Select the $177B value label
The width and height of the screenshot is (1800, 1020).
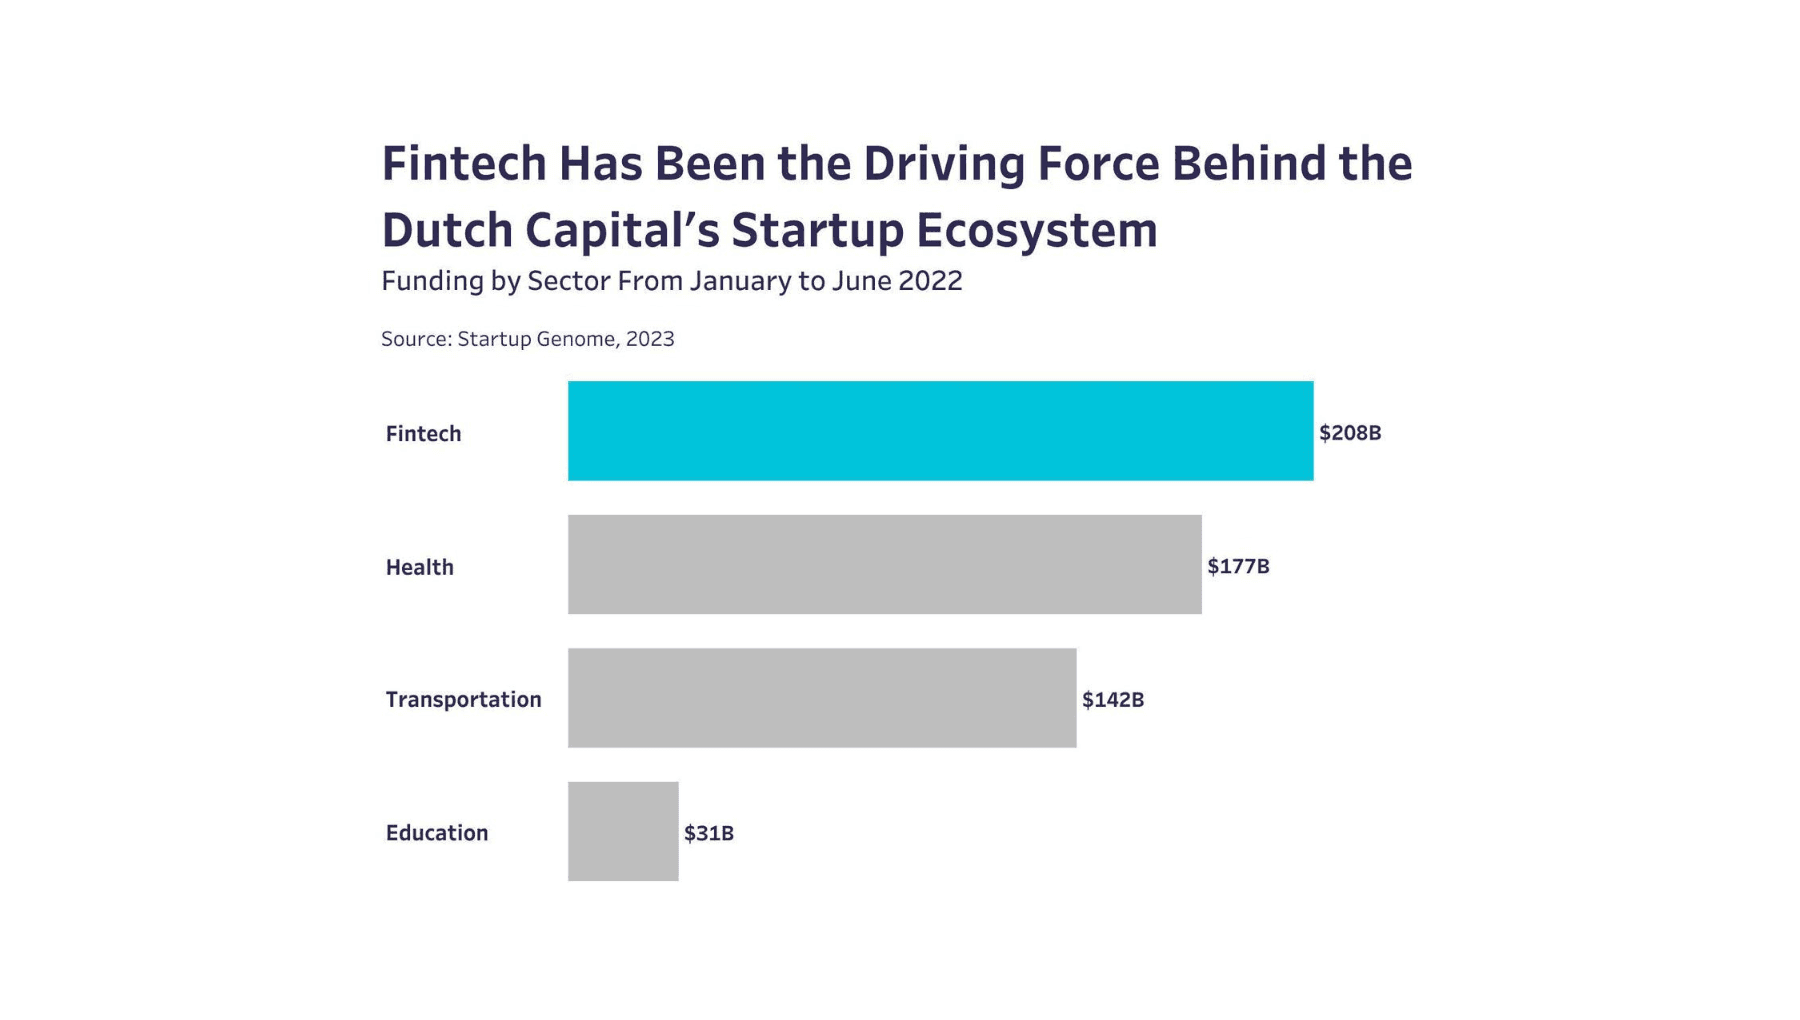(x=1238, y=567)
